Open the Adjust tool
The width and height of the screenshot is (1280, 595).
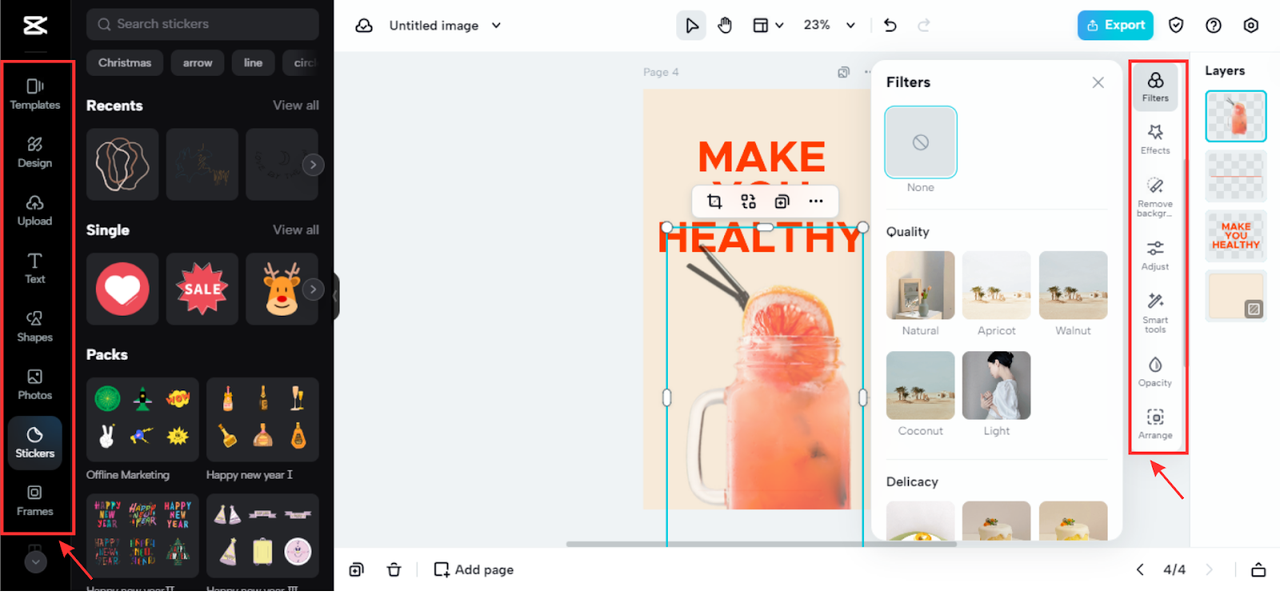[1155, 255]
